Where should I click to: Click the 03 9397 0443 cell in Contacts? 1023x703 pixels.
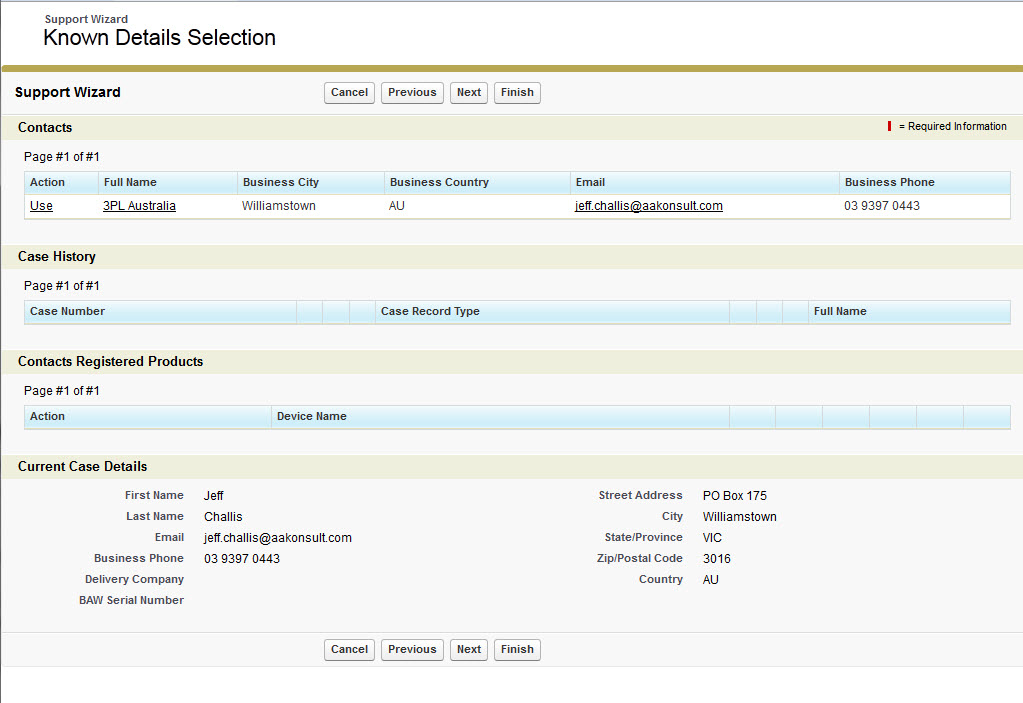pos(881,206)
